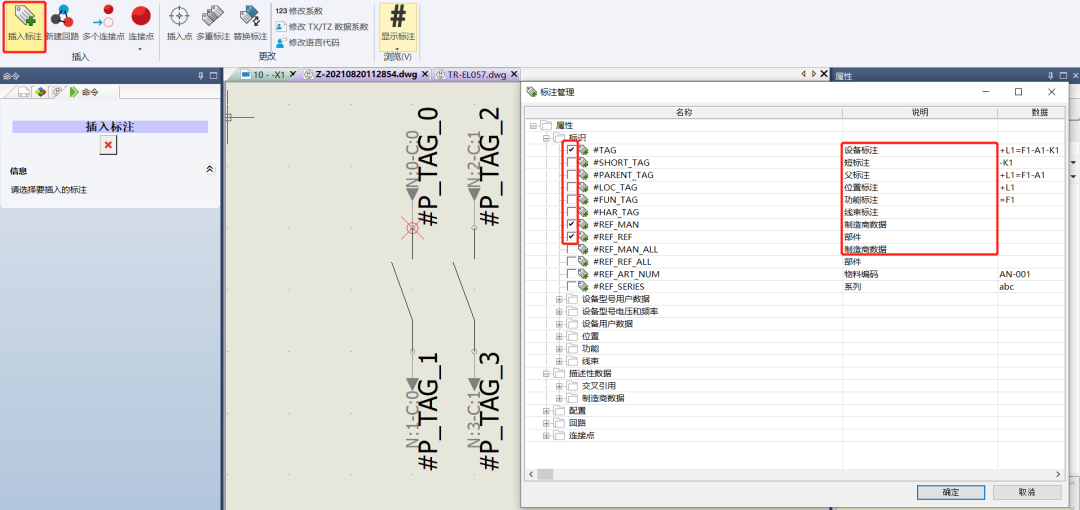Enable the #LOC_TAG checkbox
The width and height of the screenshot is (1080, 510).
(x=572, y=187)
